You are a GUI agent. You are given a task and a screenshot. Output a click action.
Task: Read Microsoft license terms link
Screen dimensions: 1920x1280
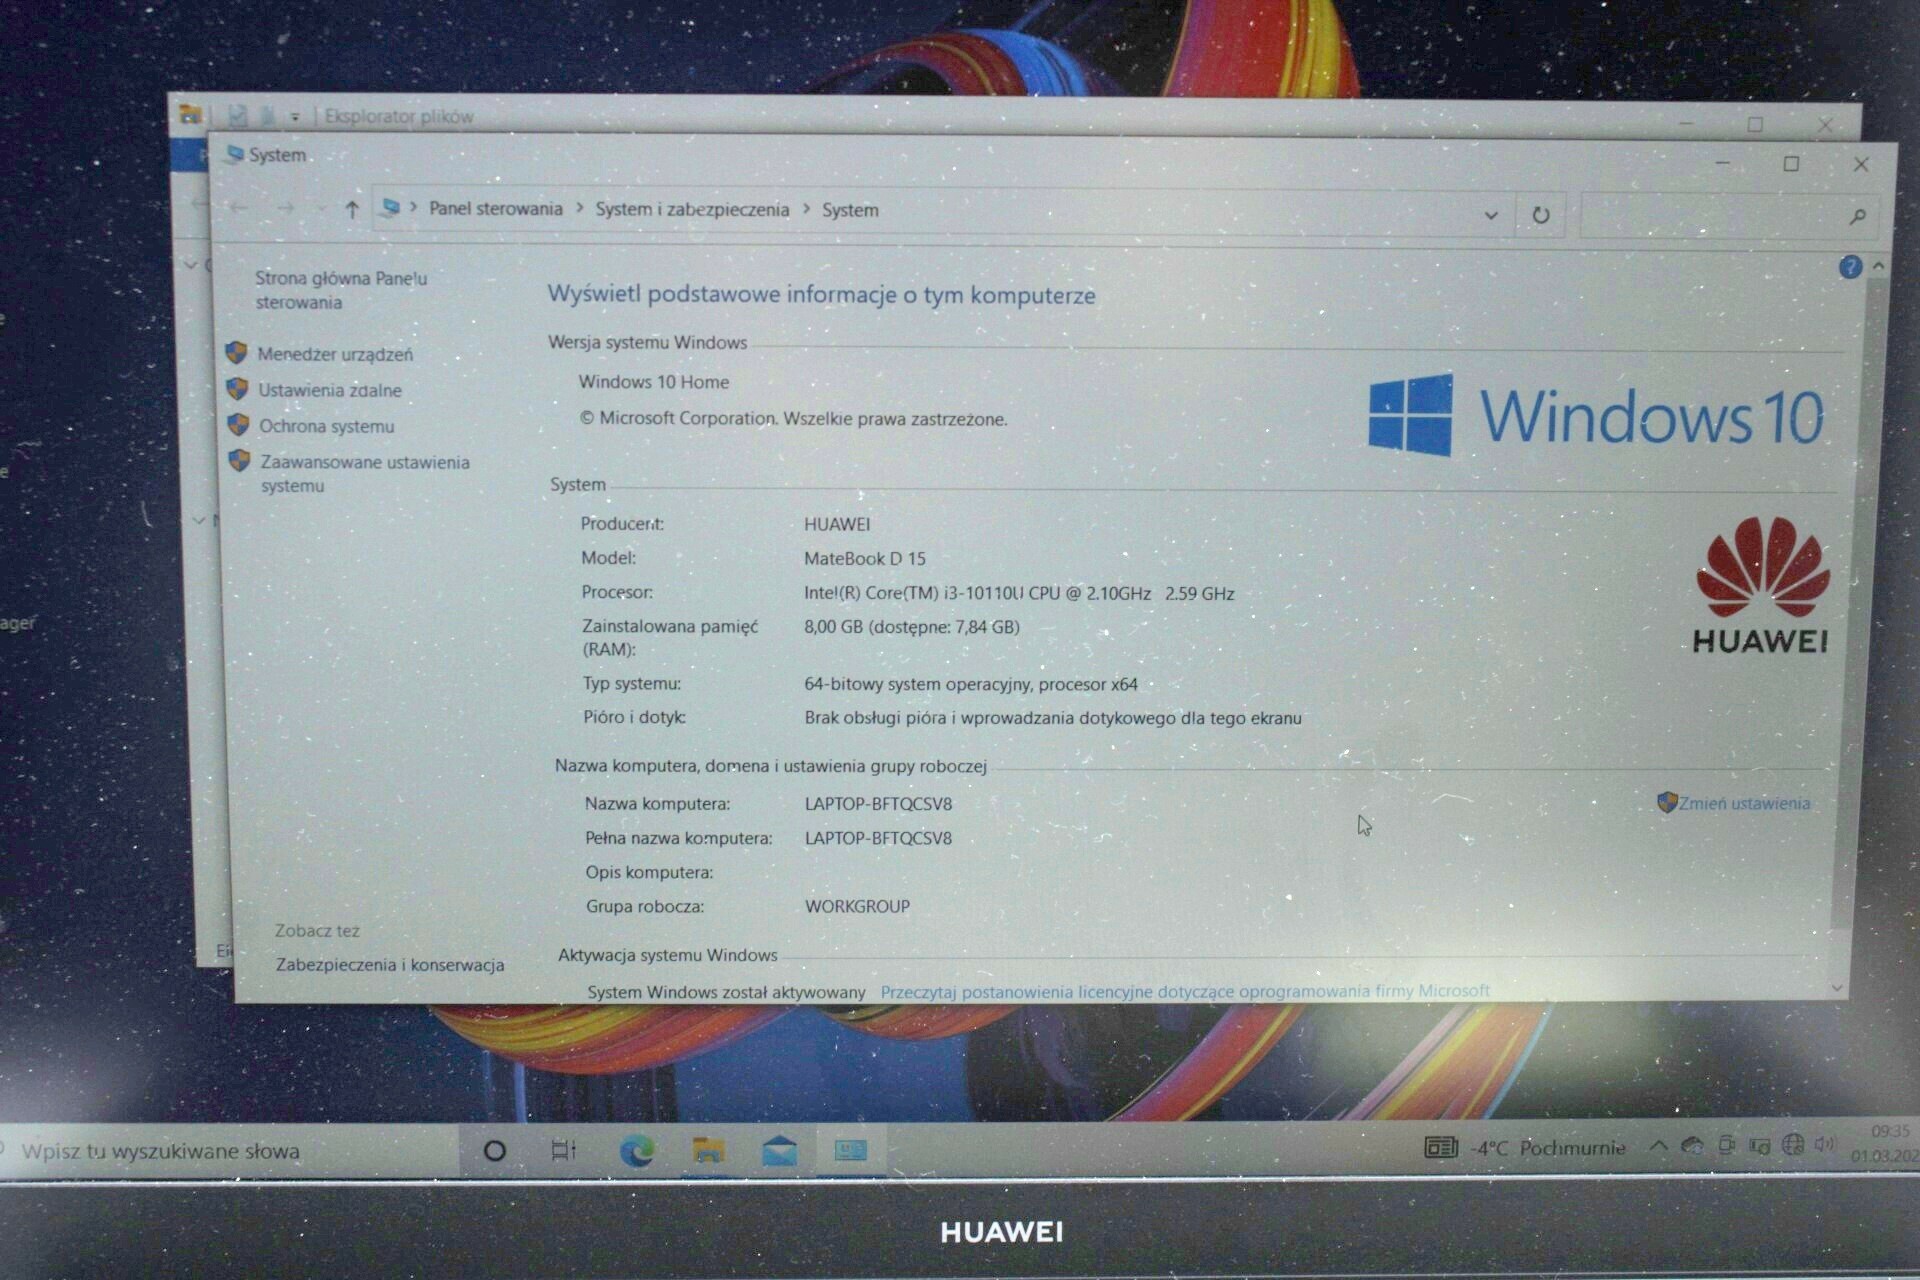click(1184, 991)
